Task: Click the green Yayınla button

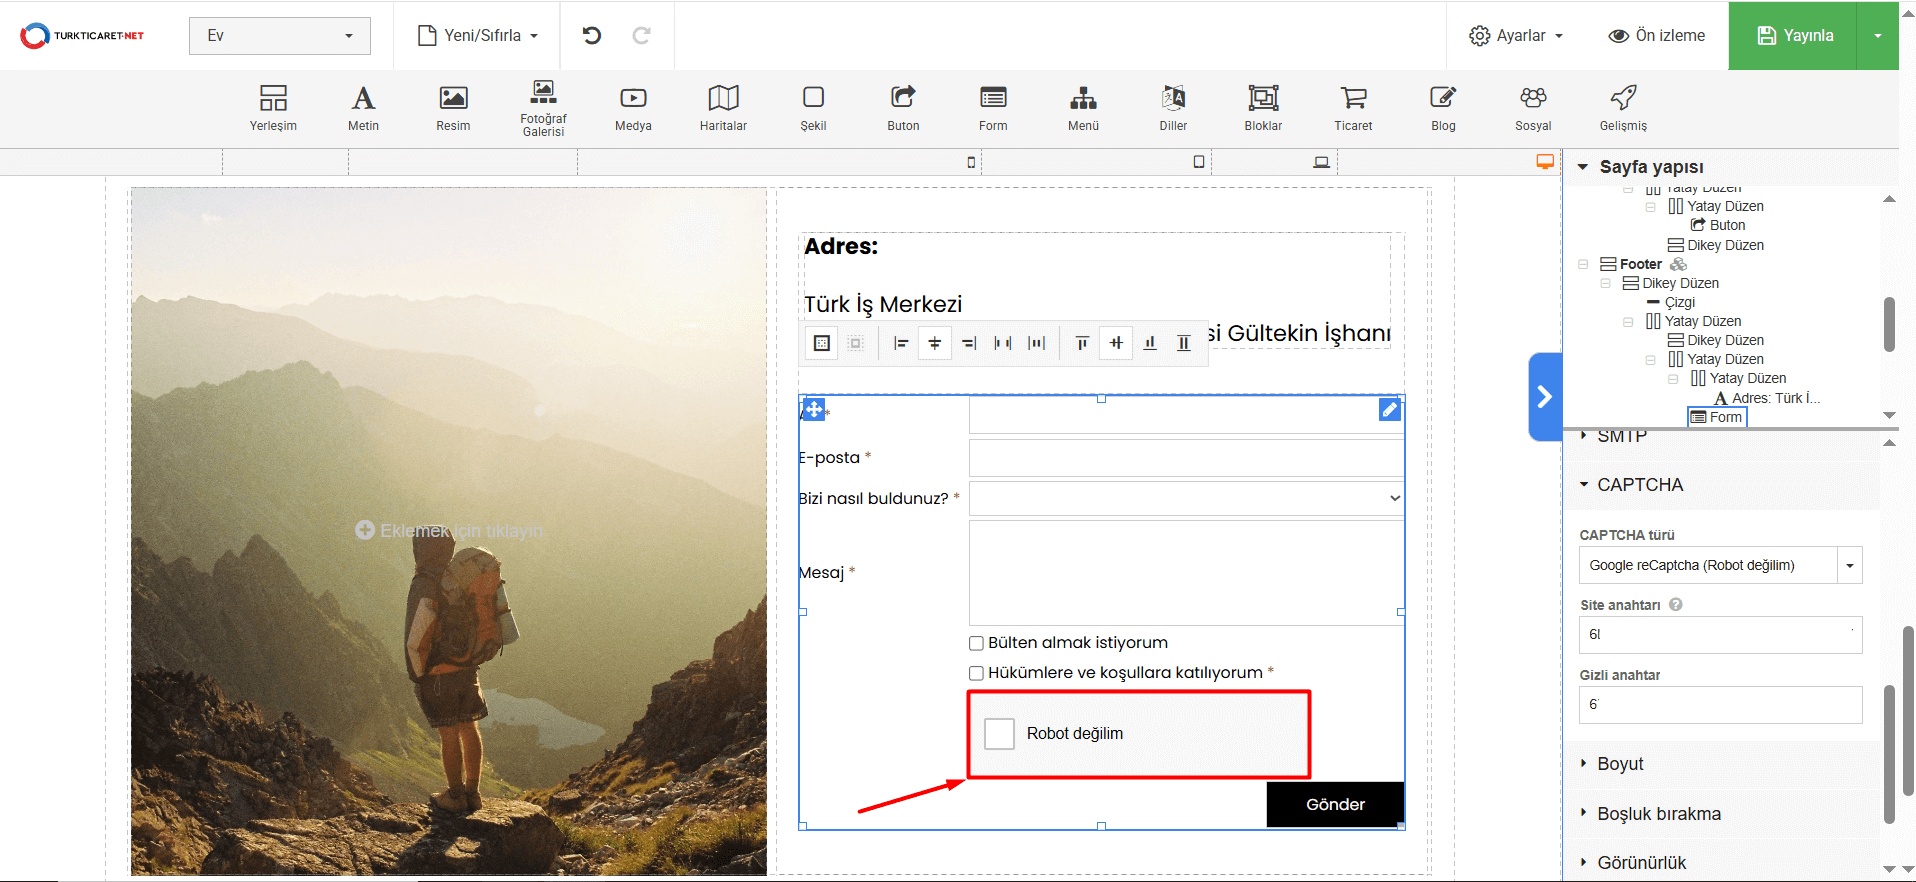Action: 1794,36
